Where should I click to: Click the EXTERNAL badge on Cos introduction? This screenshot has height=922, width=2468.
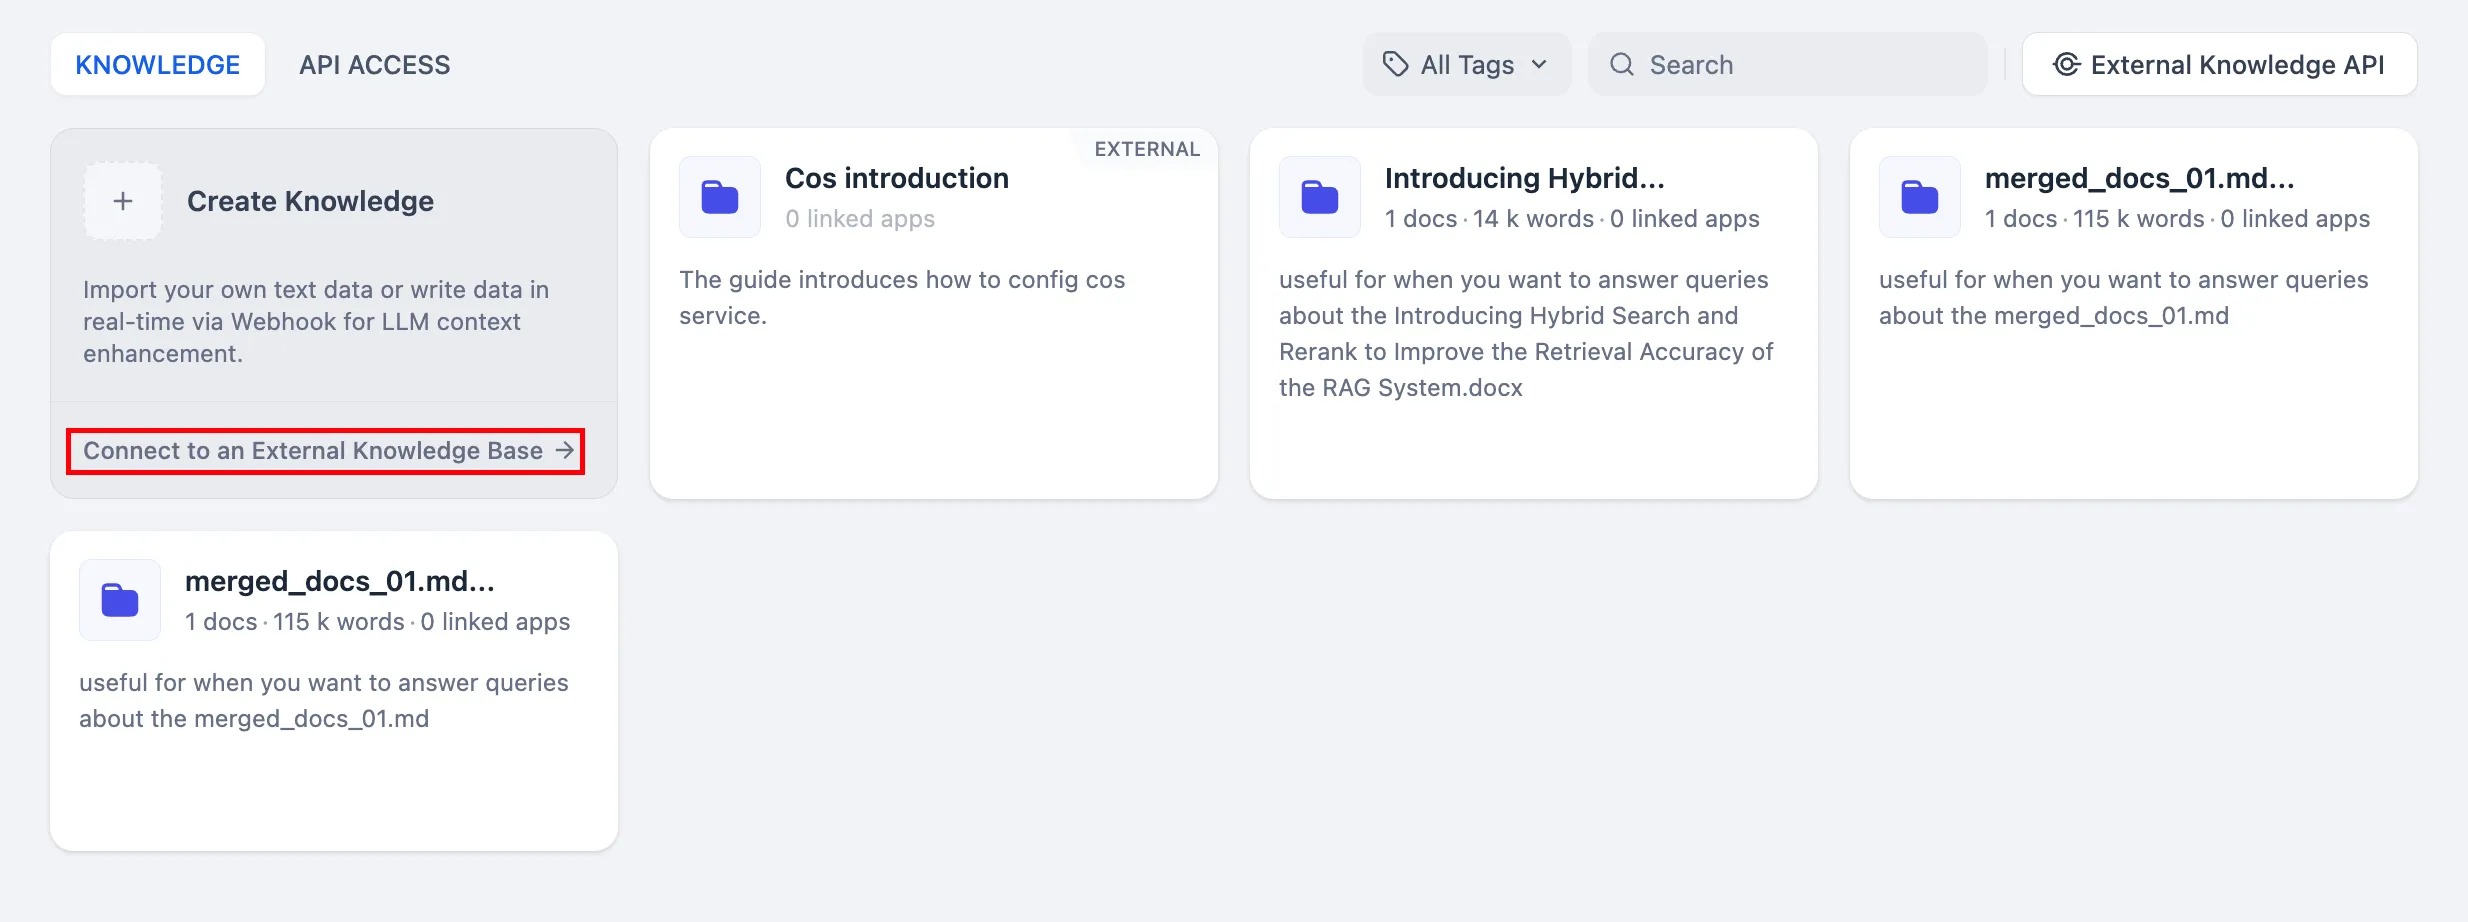tap(1146, 149)
